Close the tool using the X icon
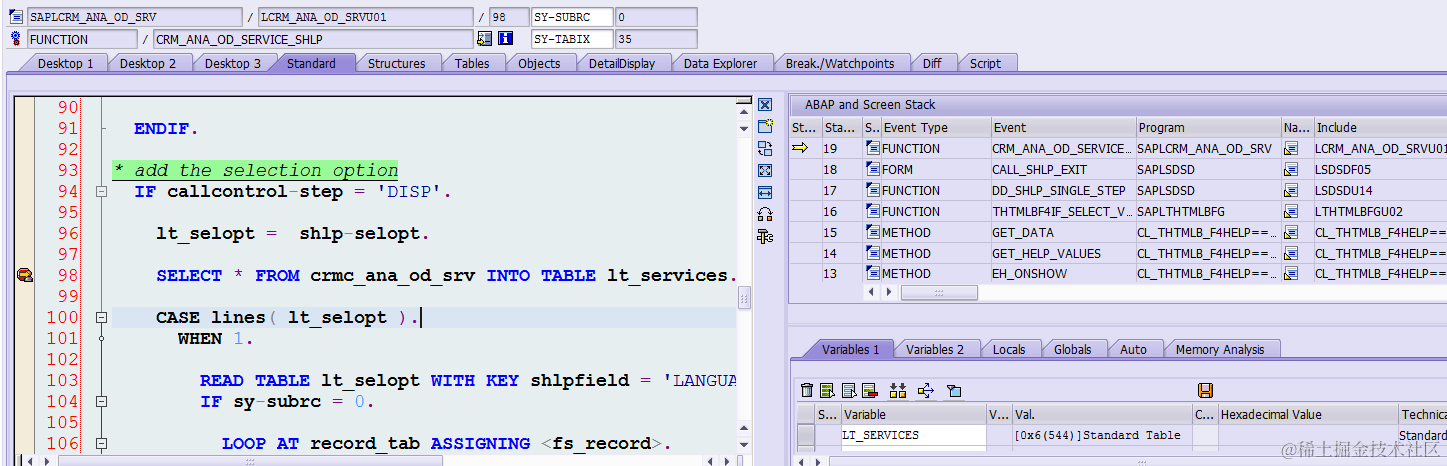 765,105
